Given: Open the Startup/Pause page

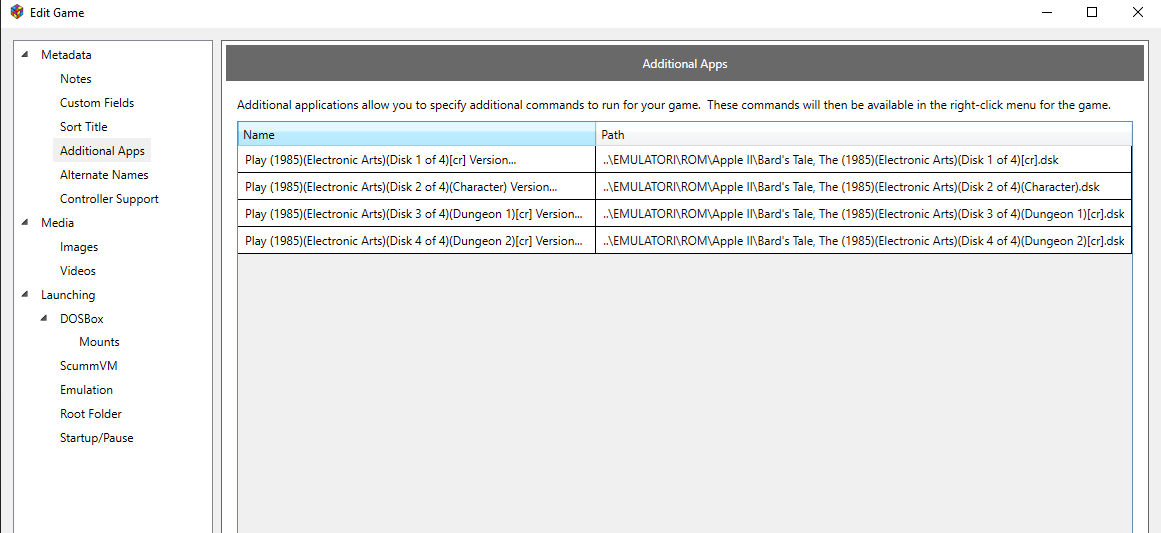Looking at the screenshot, I should coord(96,438).
